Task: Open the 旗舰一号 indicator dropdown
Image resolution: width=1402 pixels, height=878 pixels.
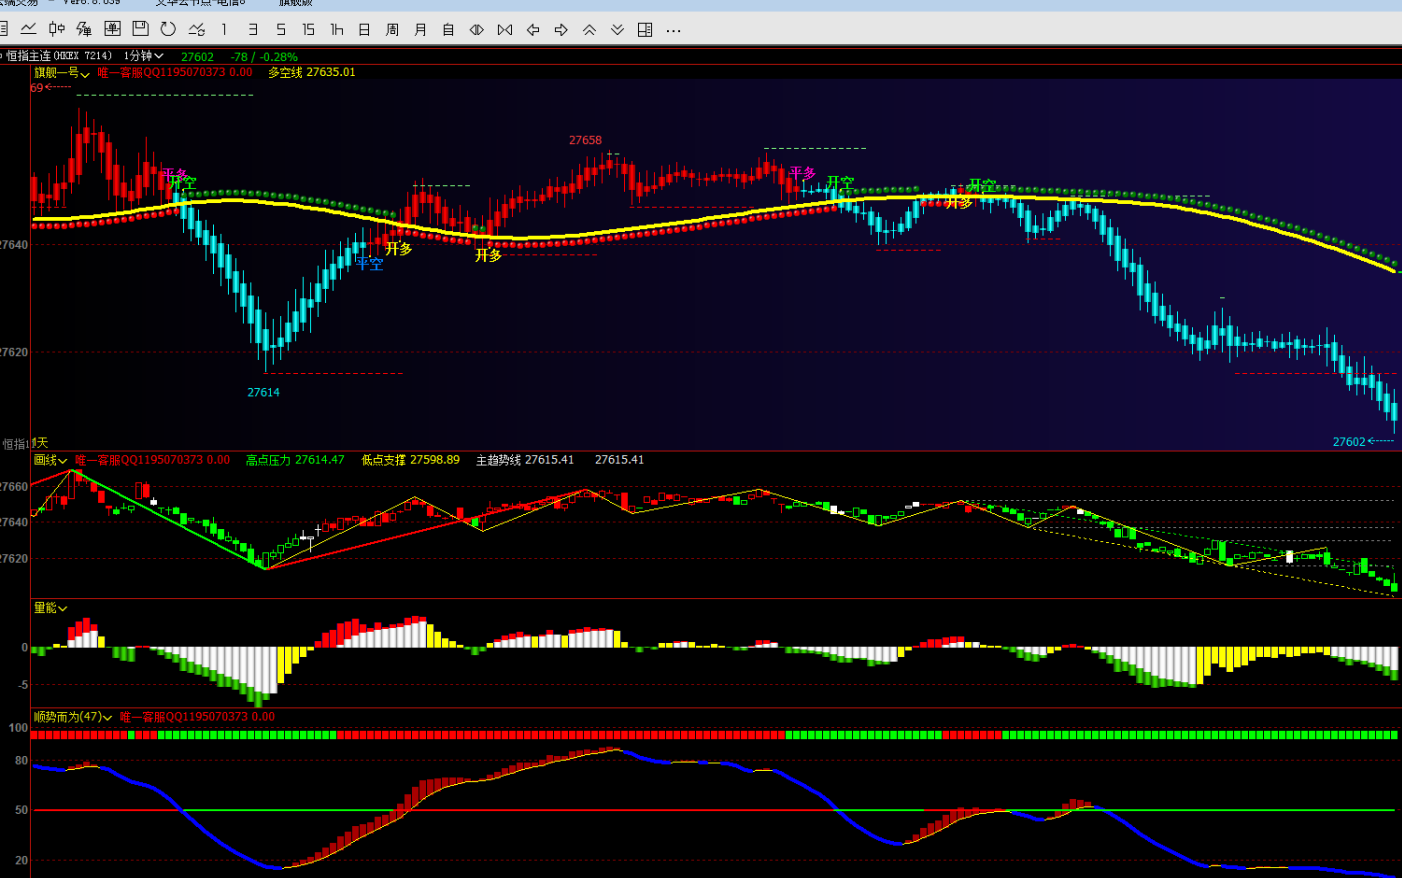Action: [62, 73]
